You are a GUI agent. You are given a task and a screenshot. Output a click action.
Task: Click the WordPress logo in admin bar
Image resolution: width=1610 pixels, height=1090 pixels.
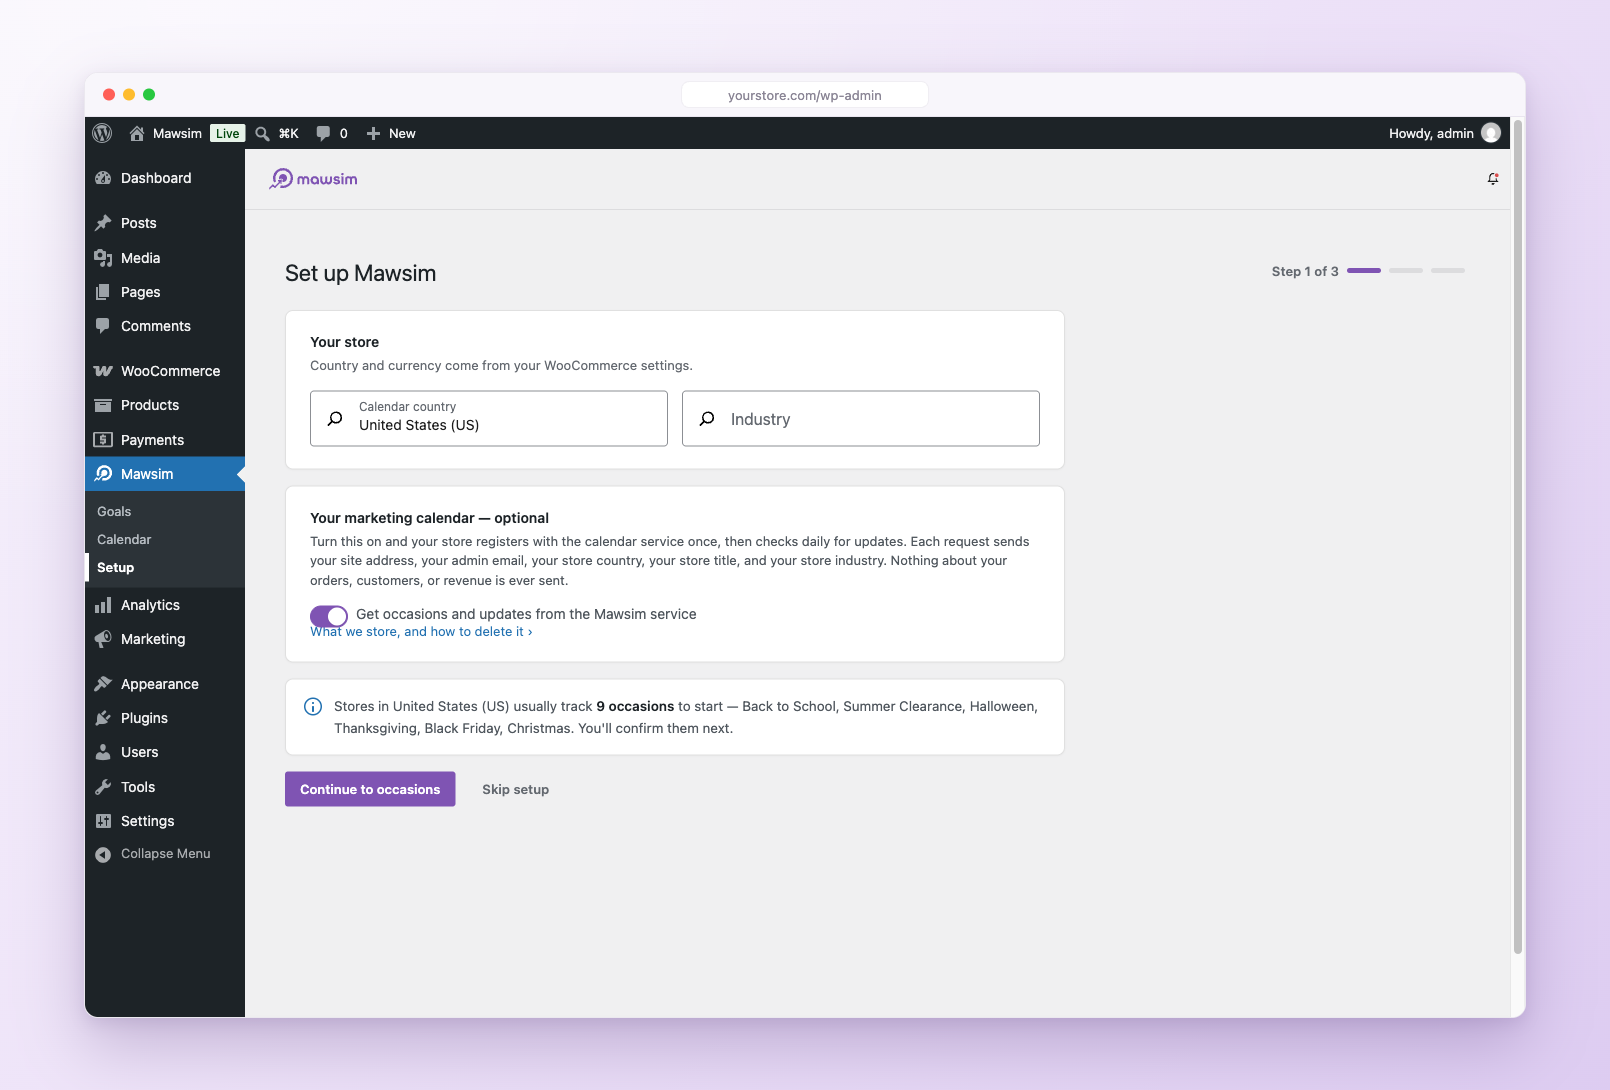click(102, 133)
